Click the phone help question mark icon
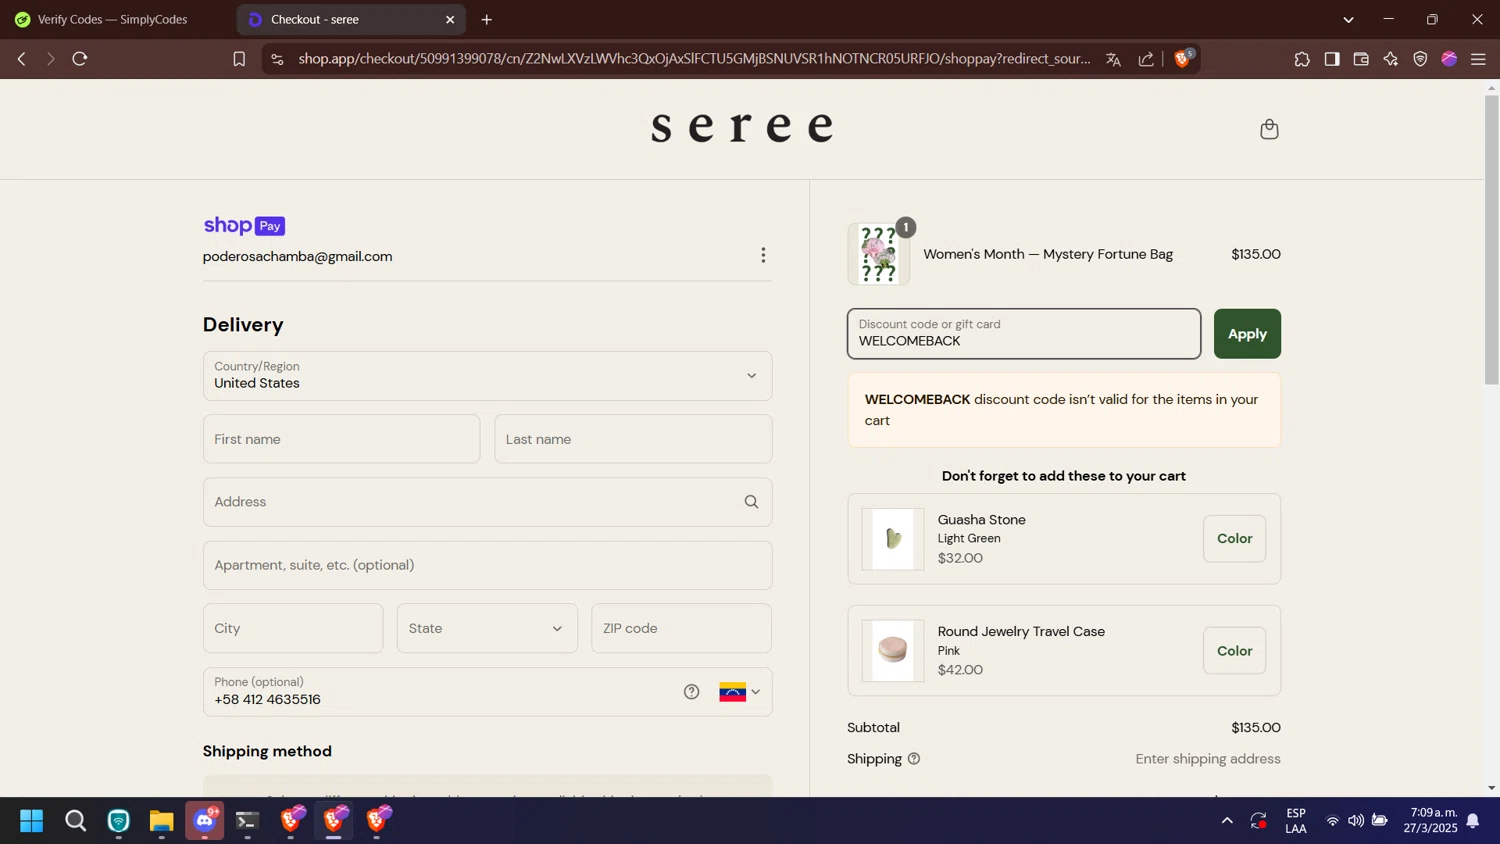Image resolution: width=1500 pixels, height=844 pixels. (x=691, y=692)
